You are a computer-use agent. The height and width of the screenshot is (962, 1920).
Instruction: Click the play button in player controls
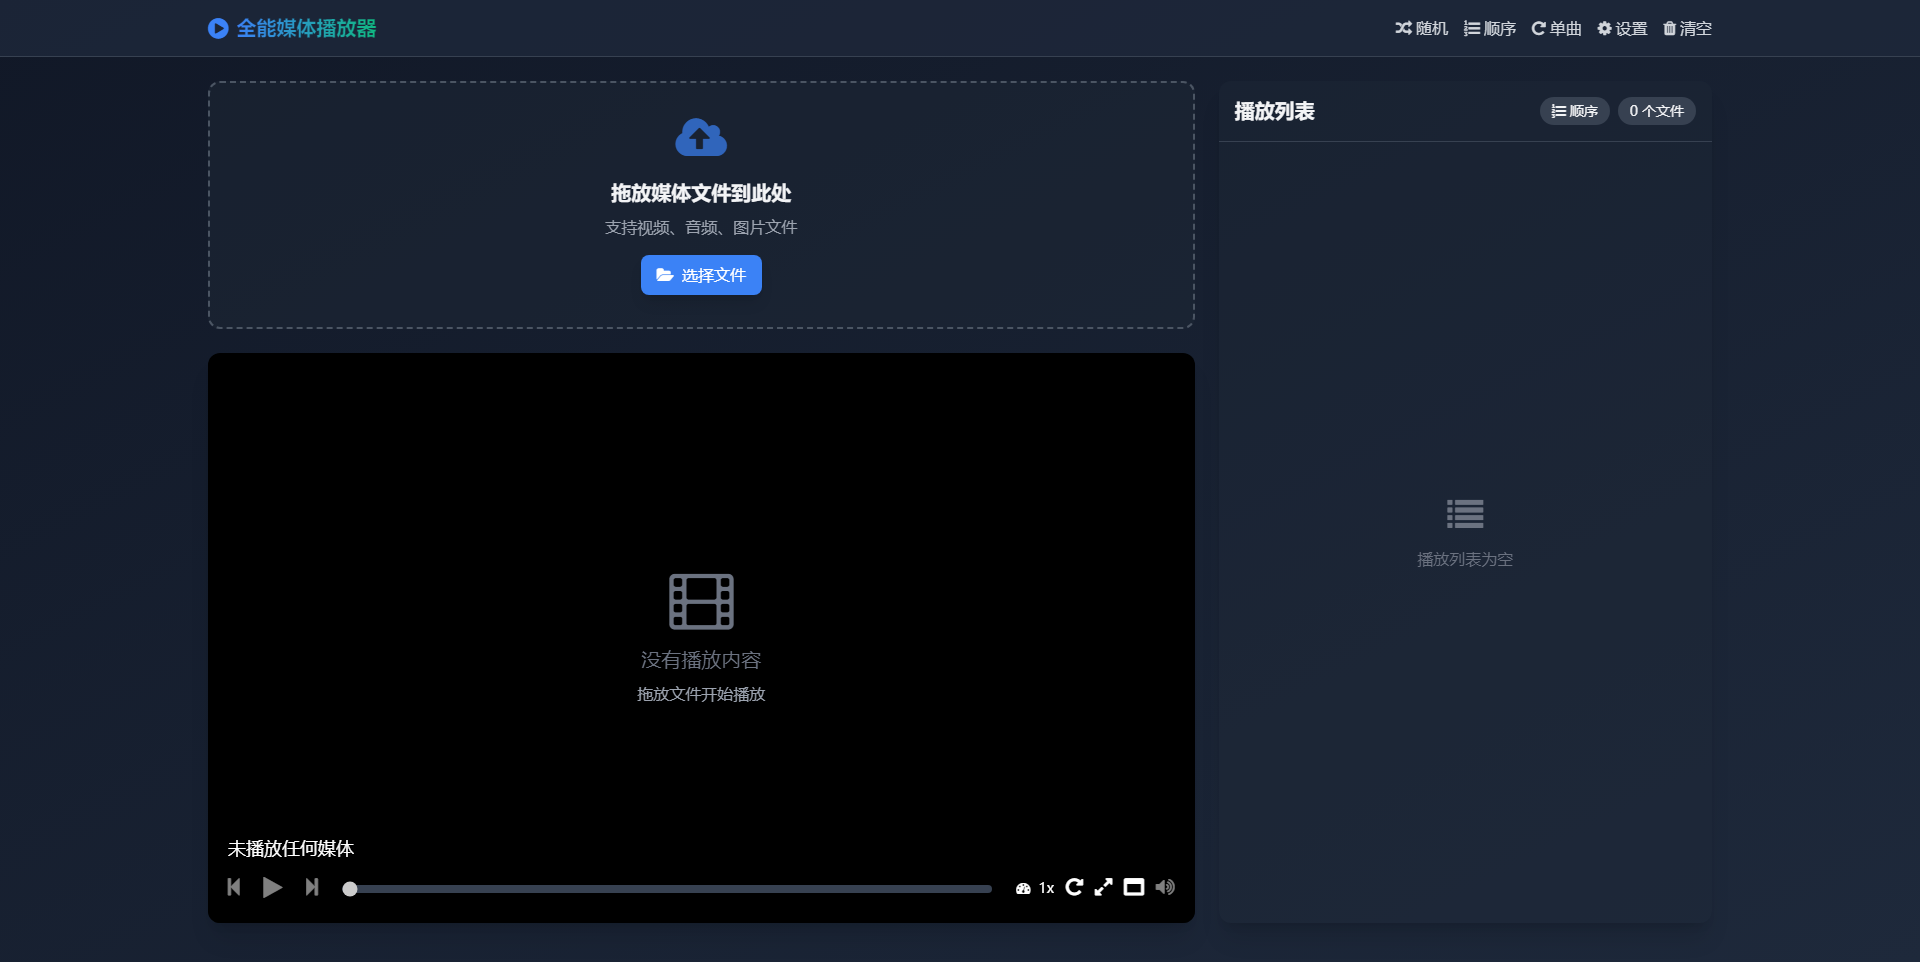[x=272, y=887]
